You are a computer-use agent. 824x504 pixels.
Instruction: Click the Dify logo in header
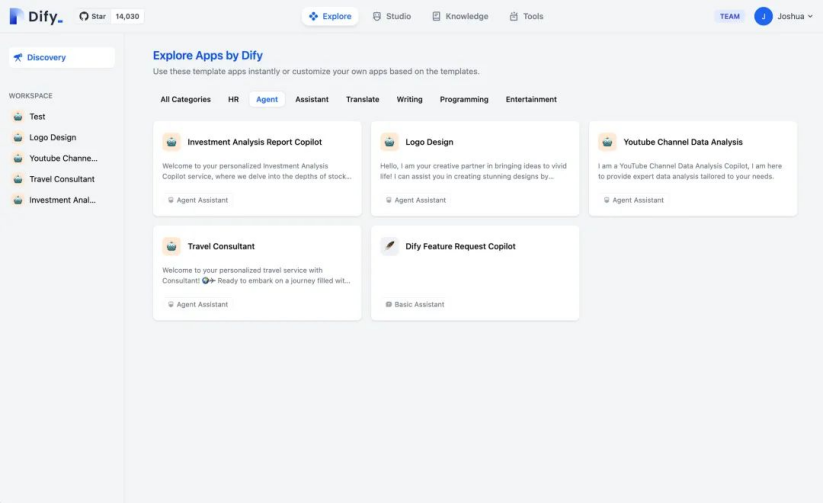click(36, 16)
